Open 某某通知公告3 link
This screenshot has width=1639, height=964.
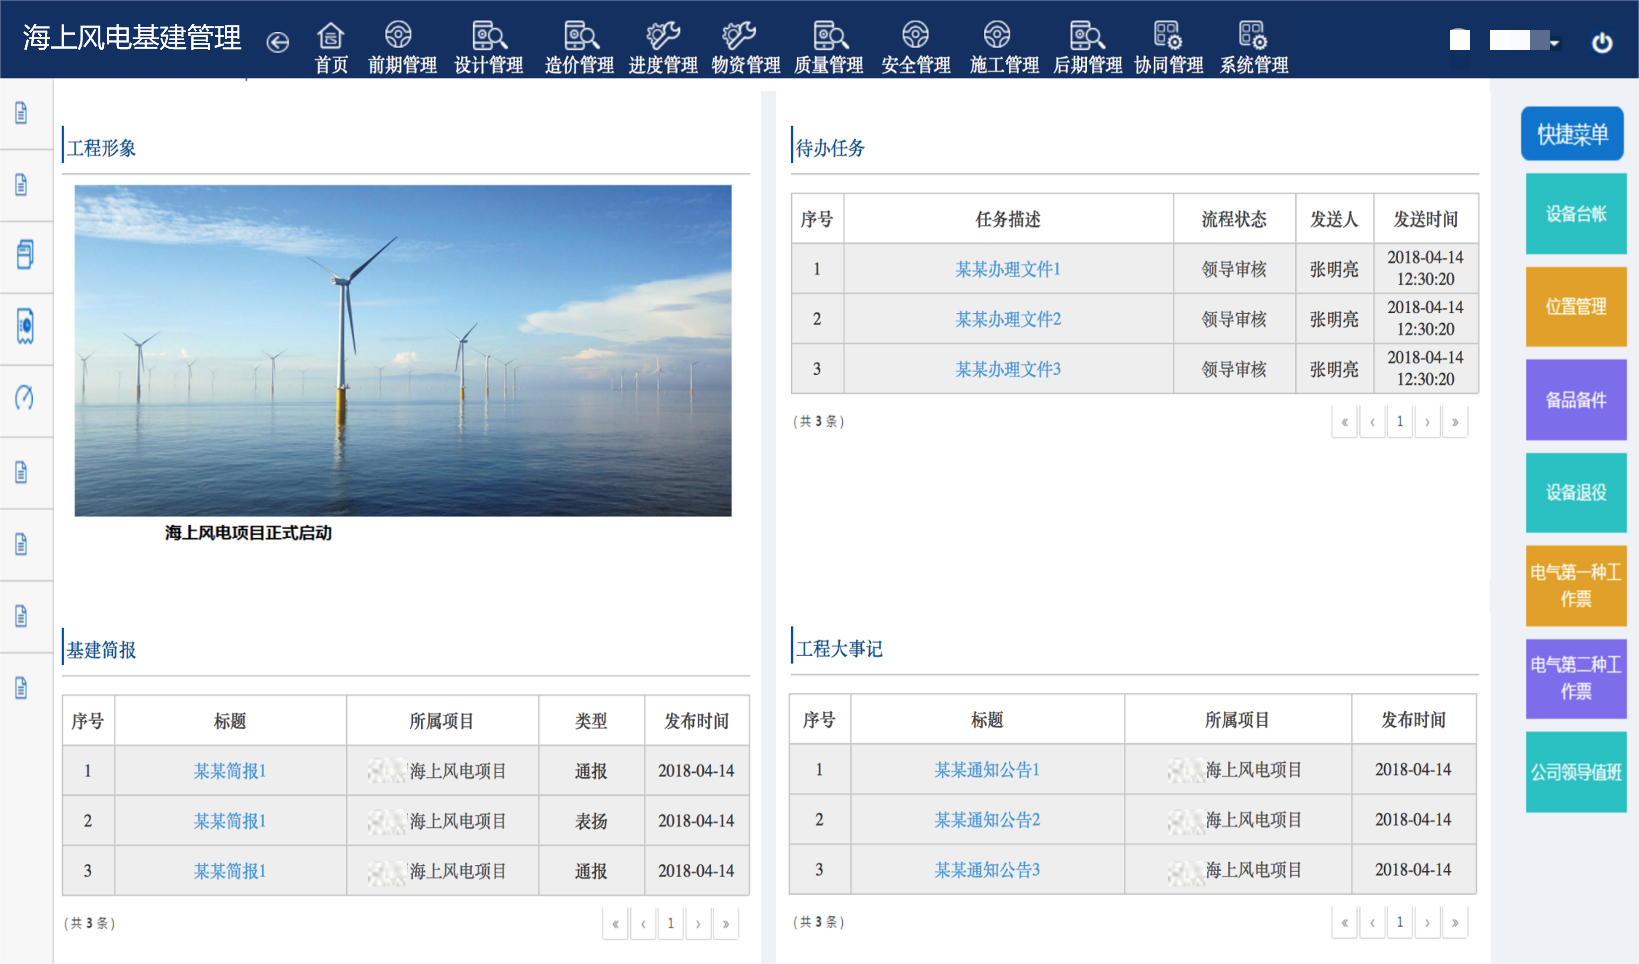point(986,870)
